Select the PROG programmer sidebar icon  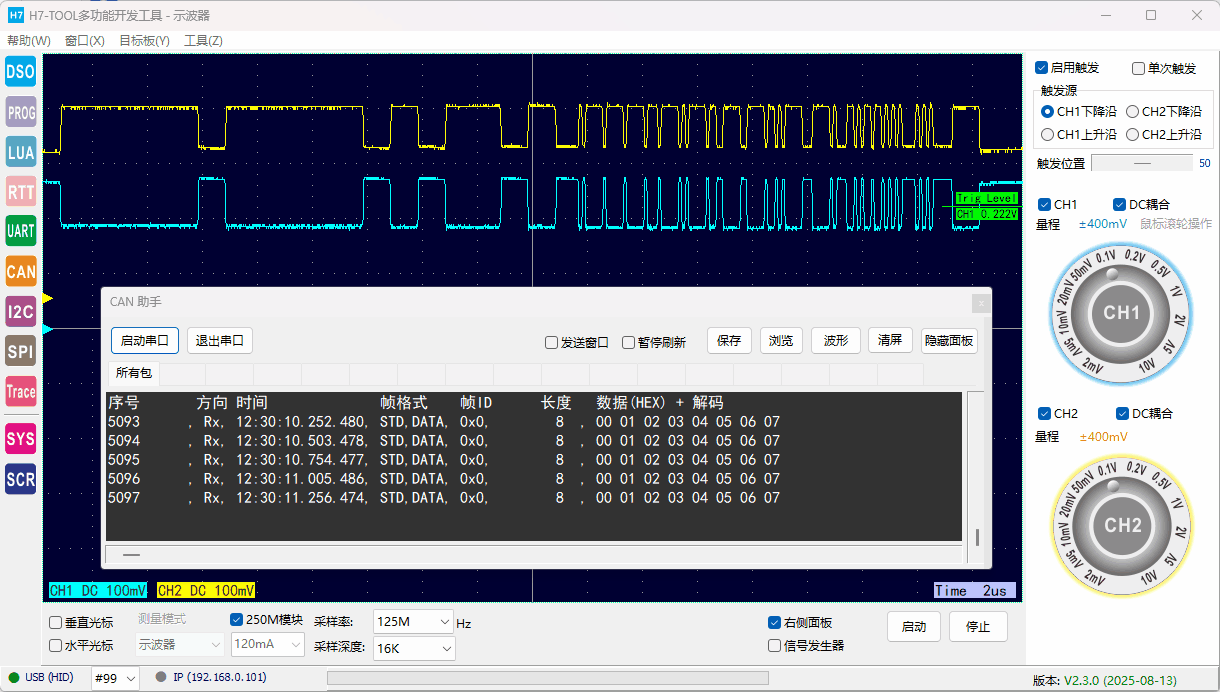click(x=21, y=112)
